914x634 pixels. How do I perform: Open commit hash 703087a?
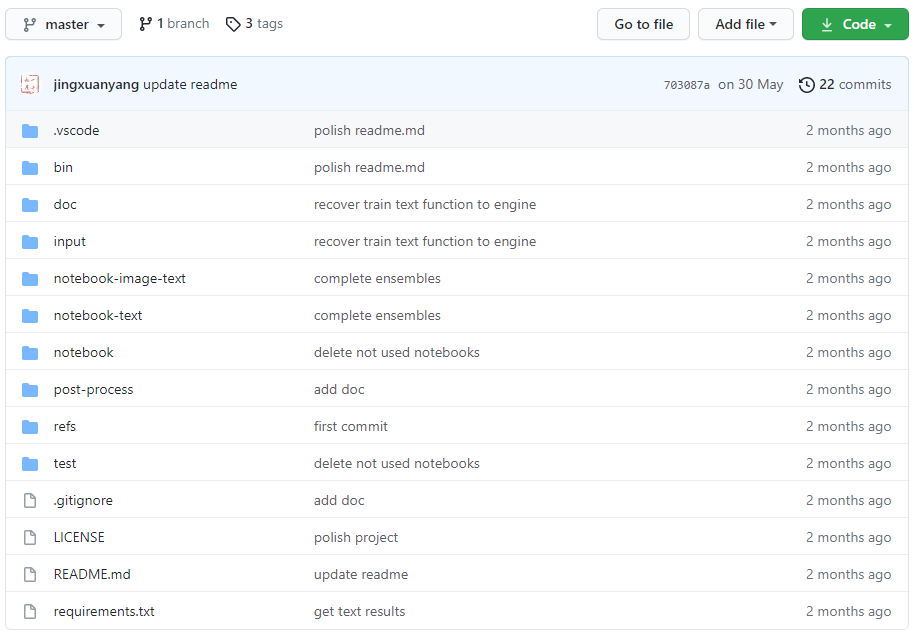coord(686,85)
